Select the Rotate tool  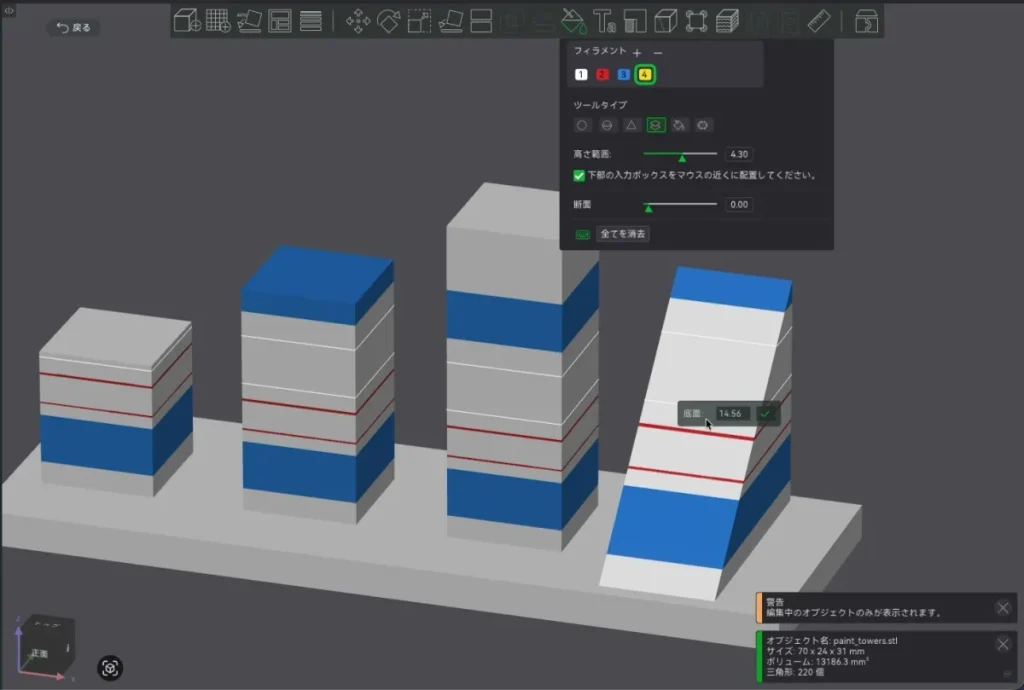389,21
